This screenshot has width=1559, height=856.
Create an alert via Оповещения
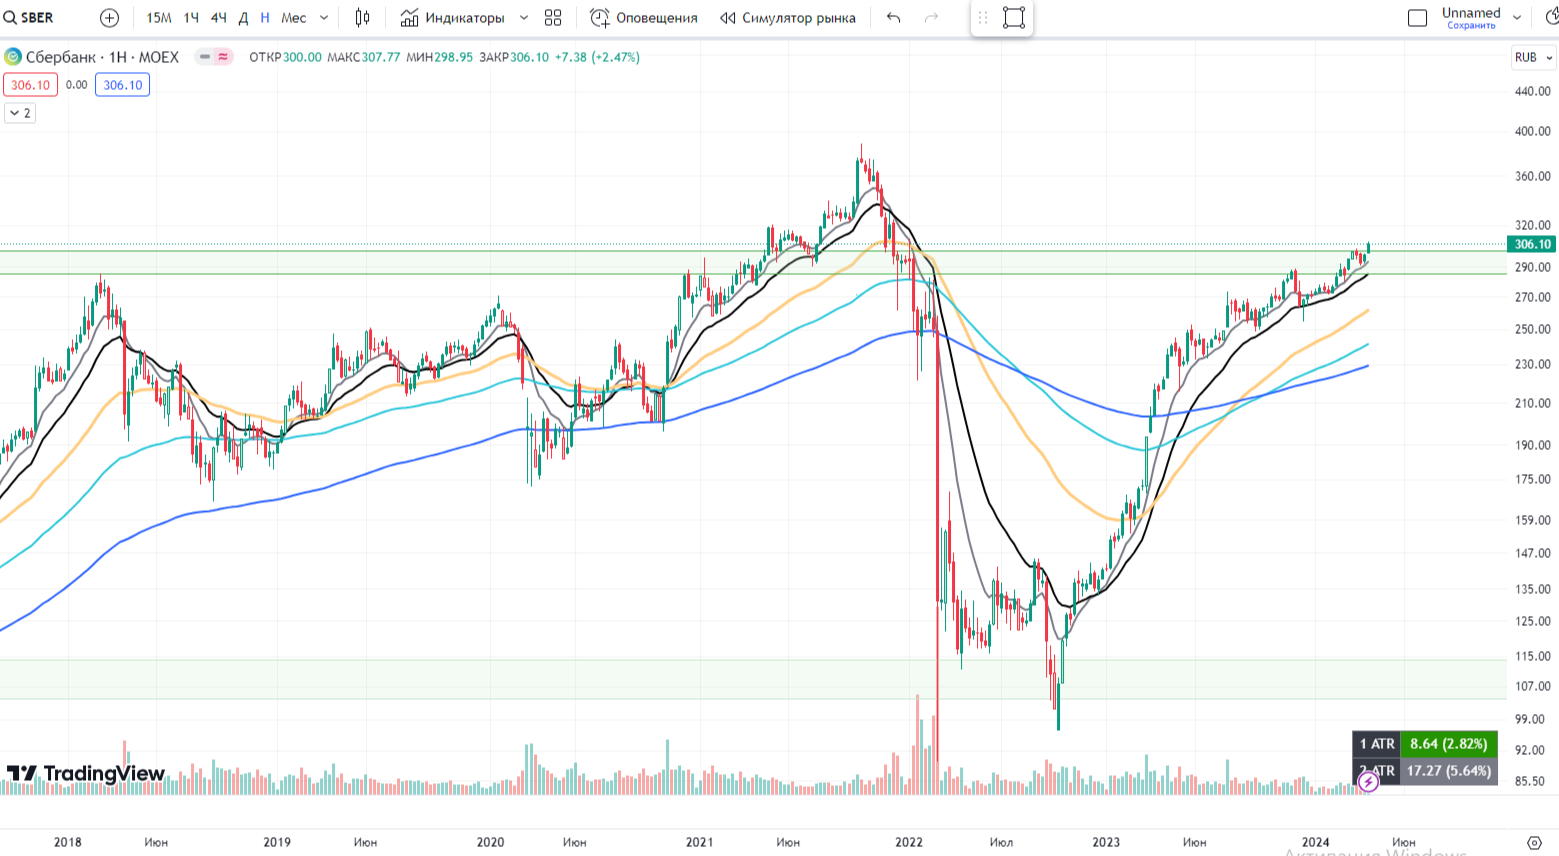tap(644, 18)
